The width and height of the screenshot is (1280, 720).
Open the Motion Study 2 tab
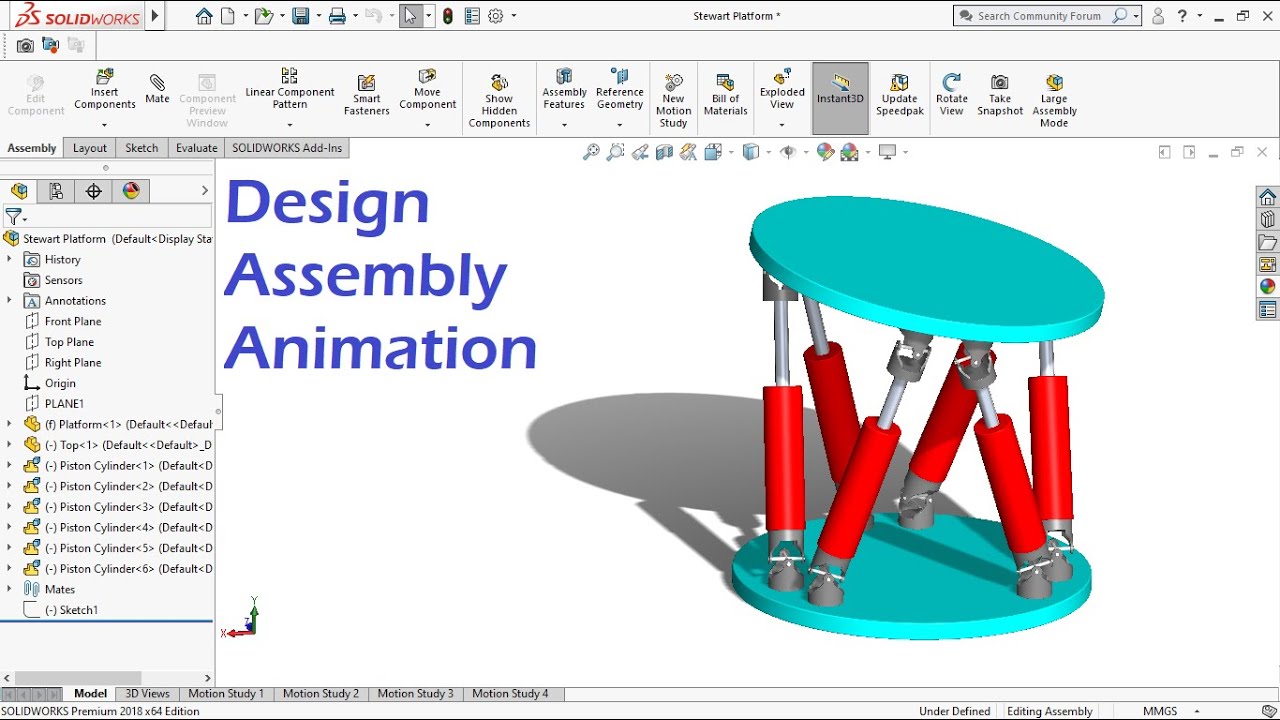pyautogui.click(x=321, y=693)
